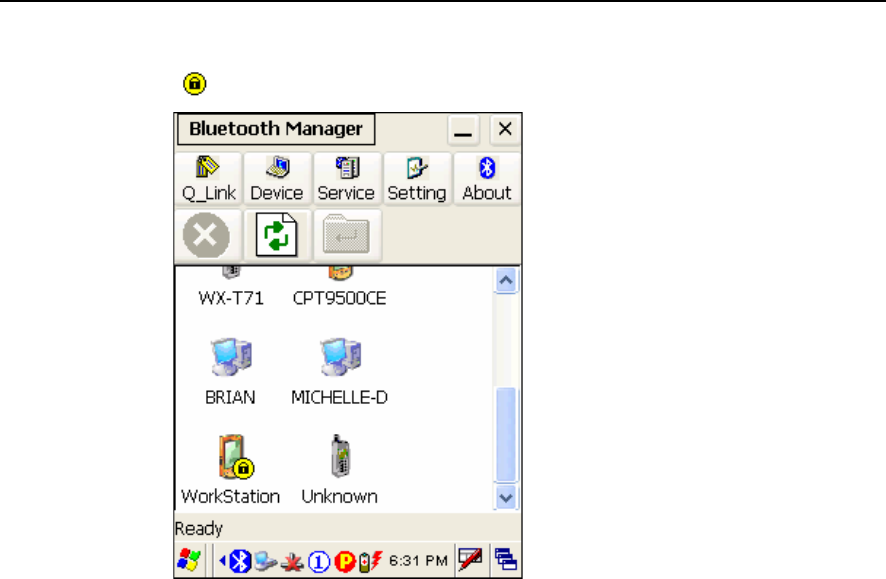Screen dimensions: 886x579
Task: Select the BRIAN computer icon
Action: click(x=231, y=357)
